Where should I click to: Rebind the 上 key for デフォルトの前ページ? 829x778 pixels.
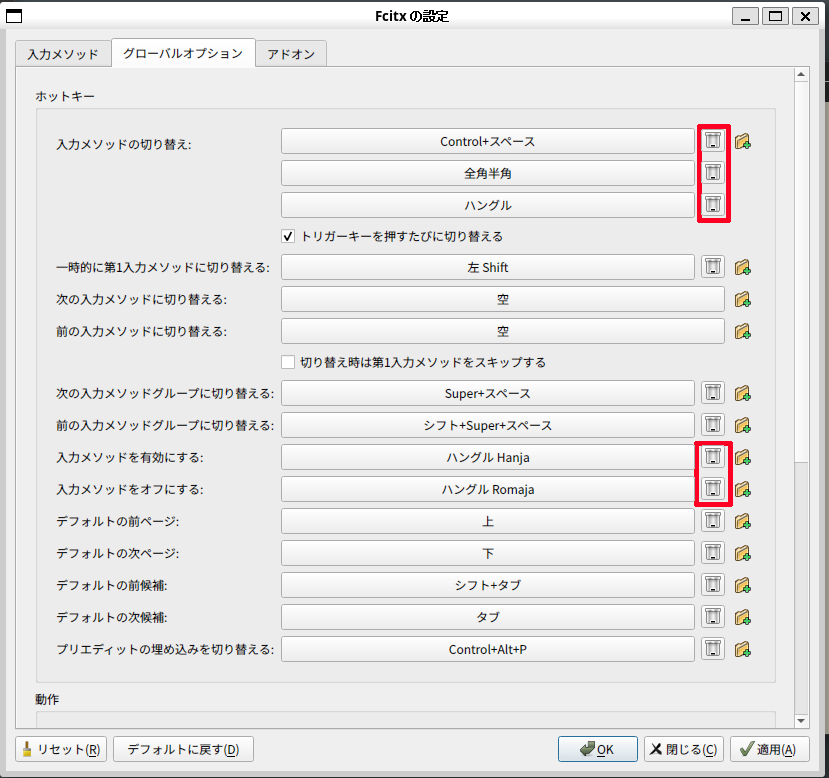tap(487, 521)
